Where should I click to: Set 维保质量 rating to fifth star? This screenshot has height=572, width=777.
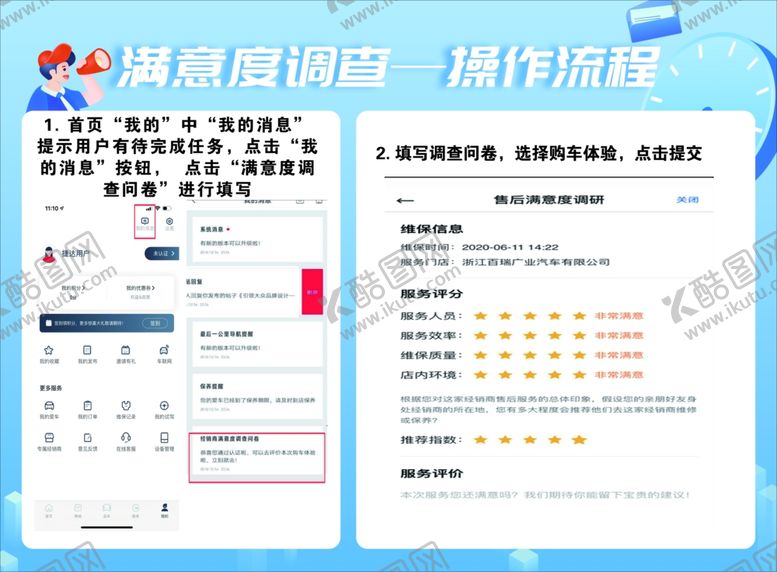579,355
